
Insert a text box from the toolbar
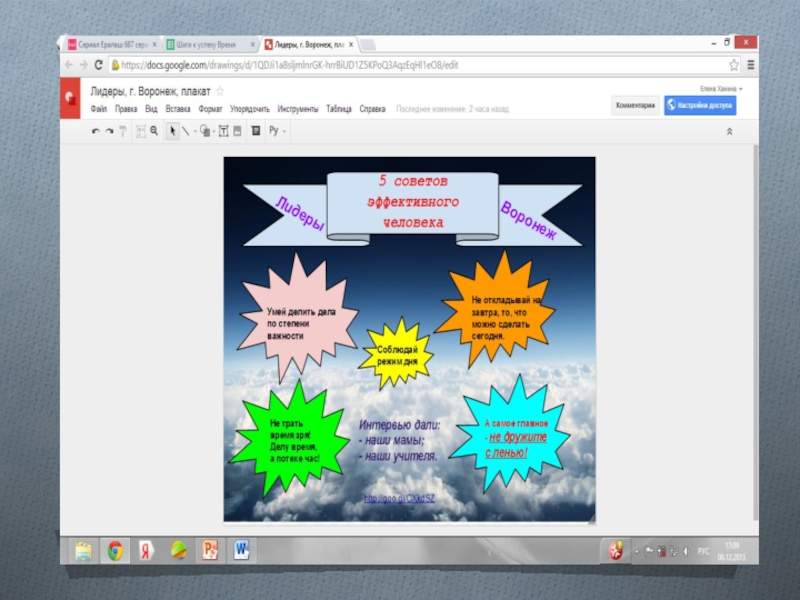coord(223,131)
